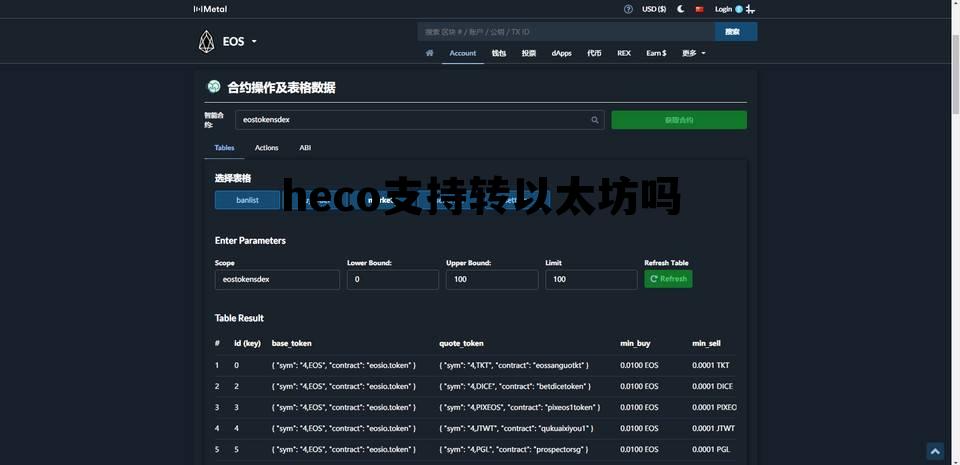This screenshot has height=465, width=960.
Task: Click quote_token cell containing pixeos1token
Action: coord(520,407)
